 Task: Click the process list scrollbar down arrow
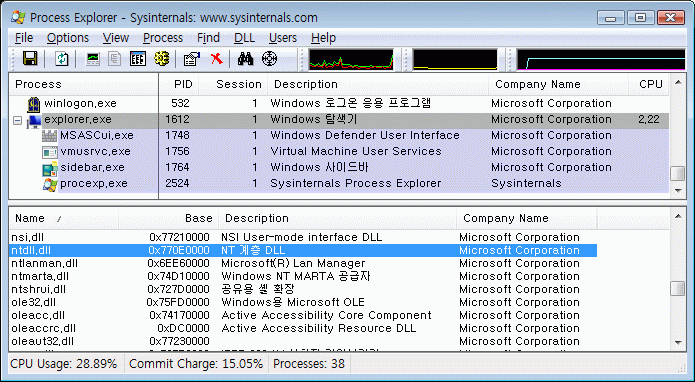point(677,191)
